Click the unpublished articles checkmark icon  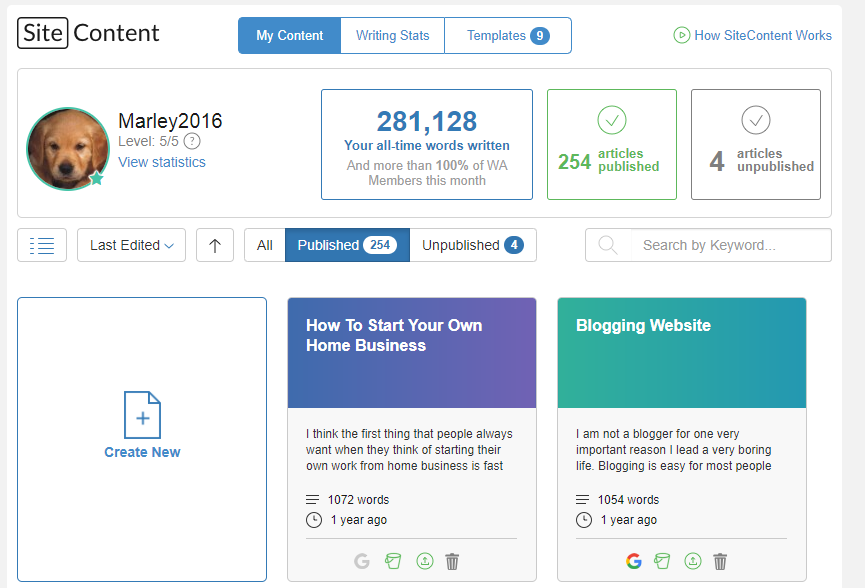pos(756,120)
